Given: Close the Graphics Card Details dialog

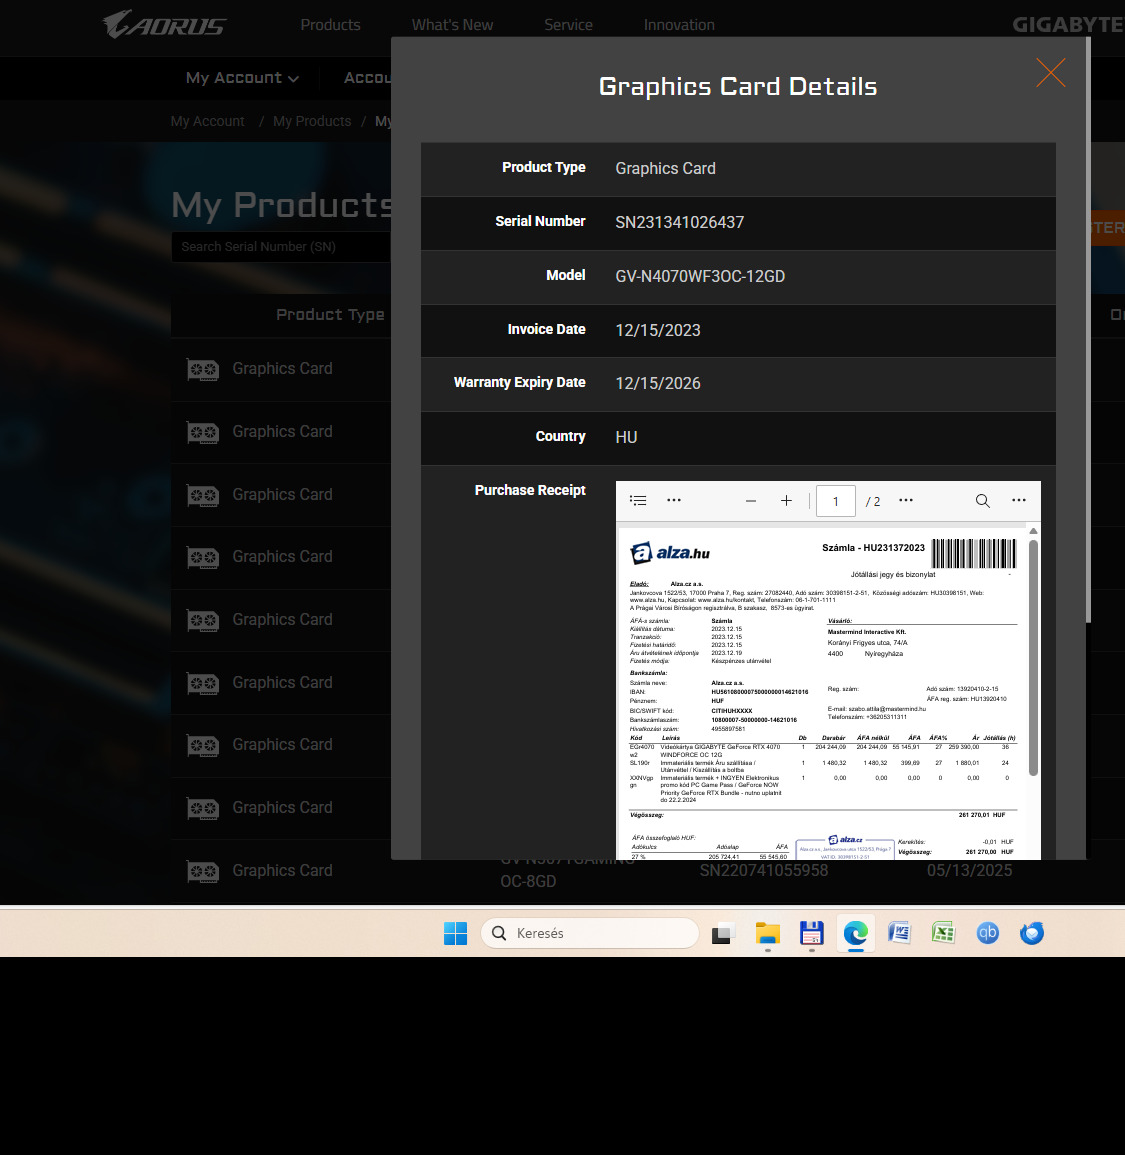Looking at the screenshot, I should tap(1050, 72).
